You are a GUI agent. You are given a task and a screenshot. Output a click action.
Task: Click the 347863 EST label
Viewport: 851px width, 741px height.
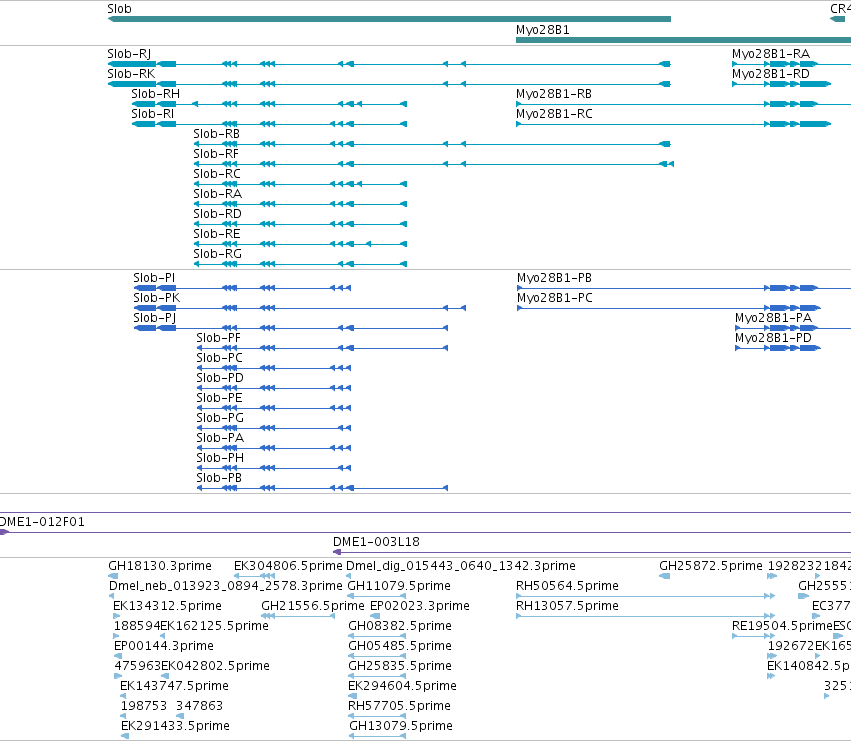pos(200,707)
